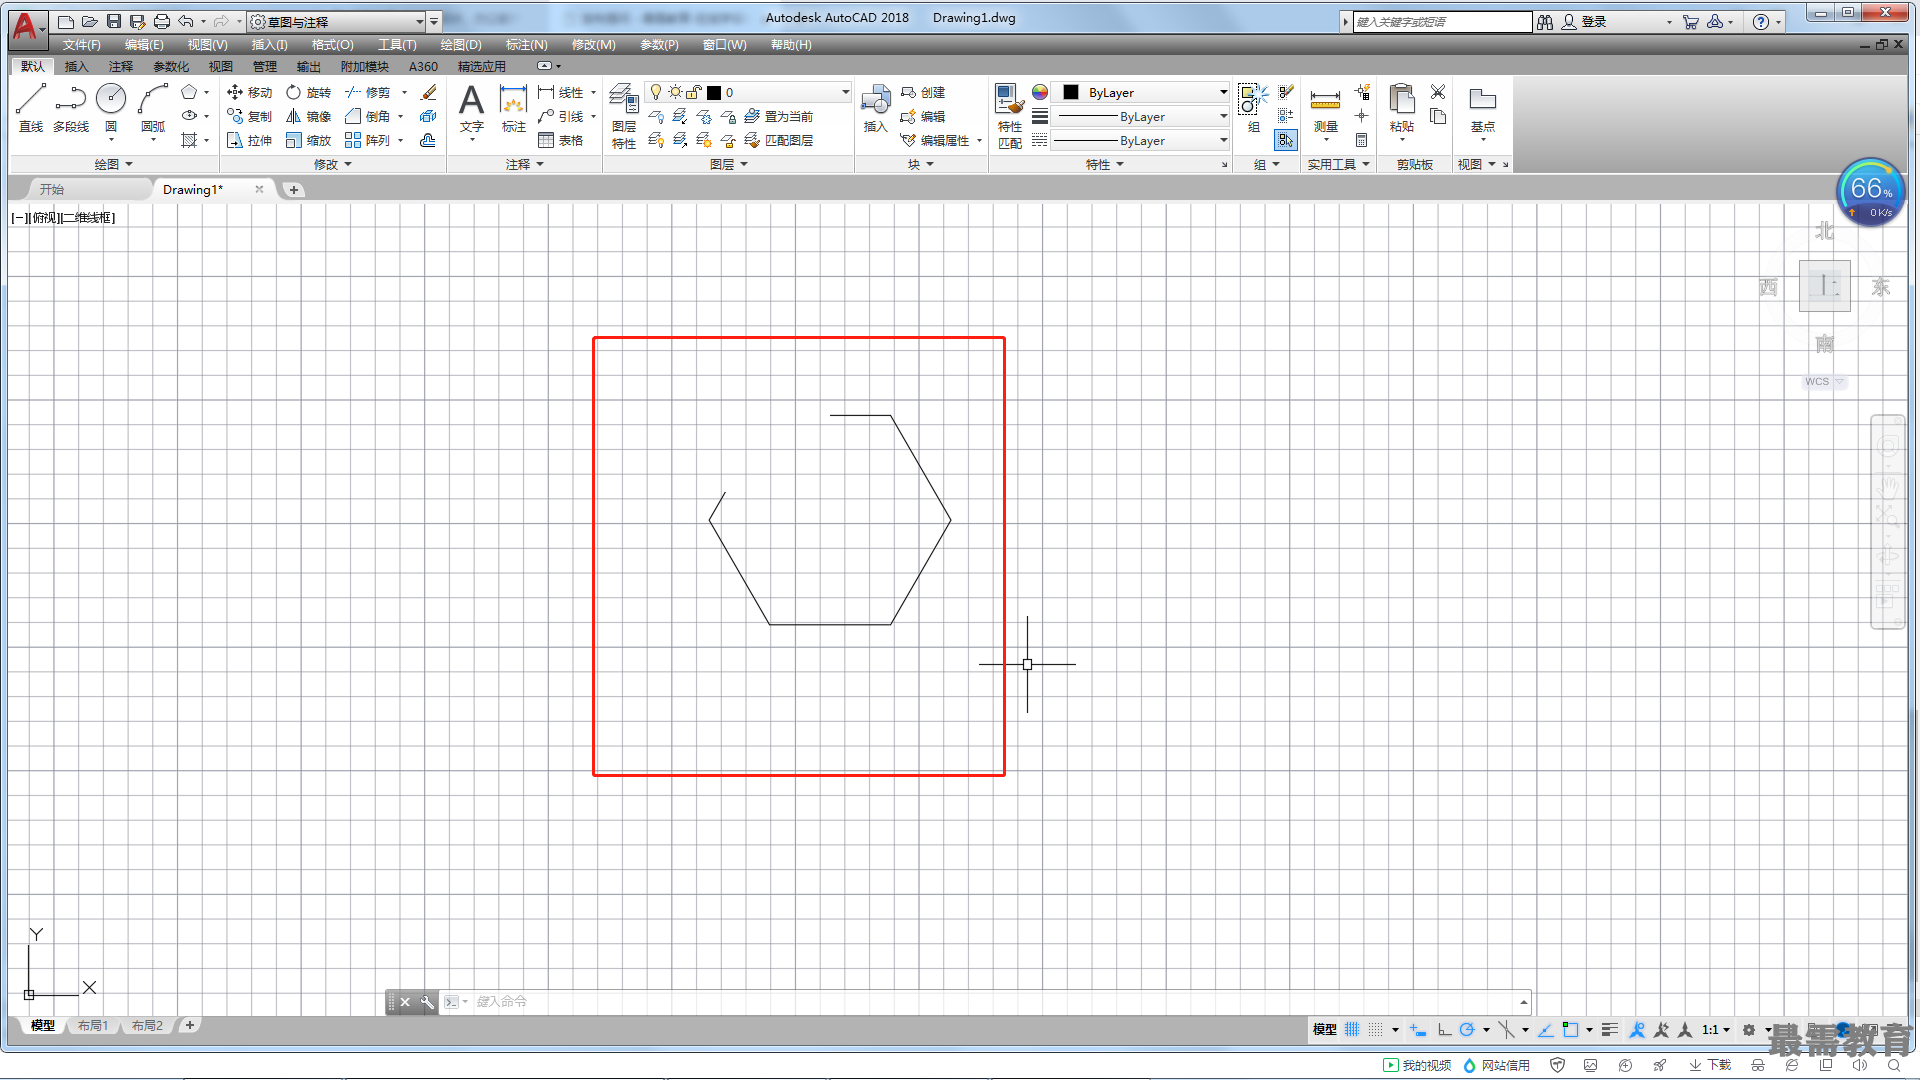Screen dimensions: 1920x1080
Task: Switch to the 布局1 layout tab
Action: [x=93, y=1025]
